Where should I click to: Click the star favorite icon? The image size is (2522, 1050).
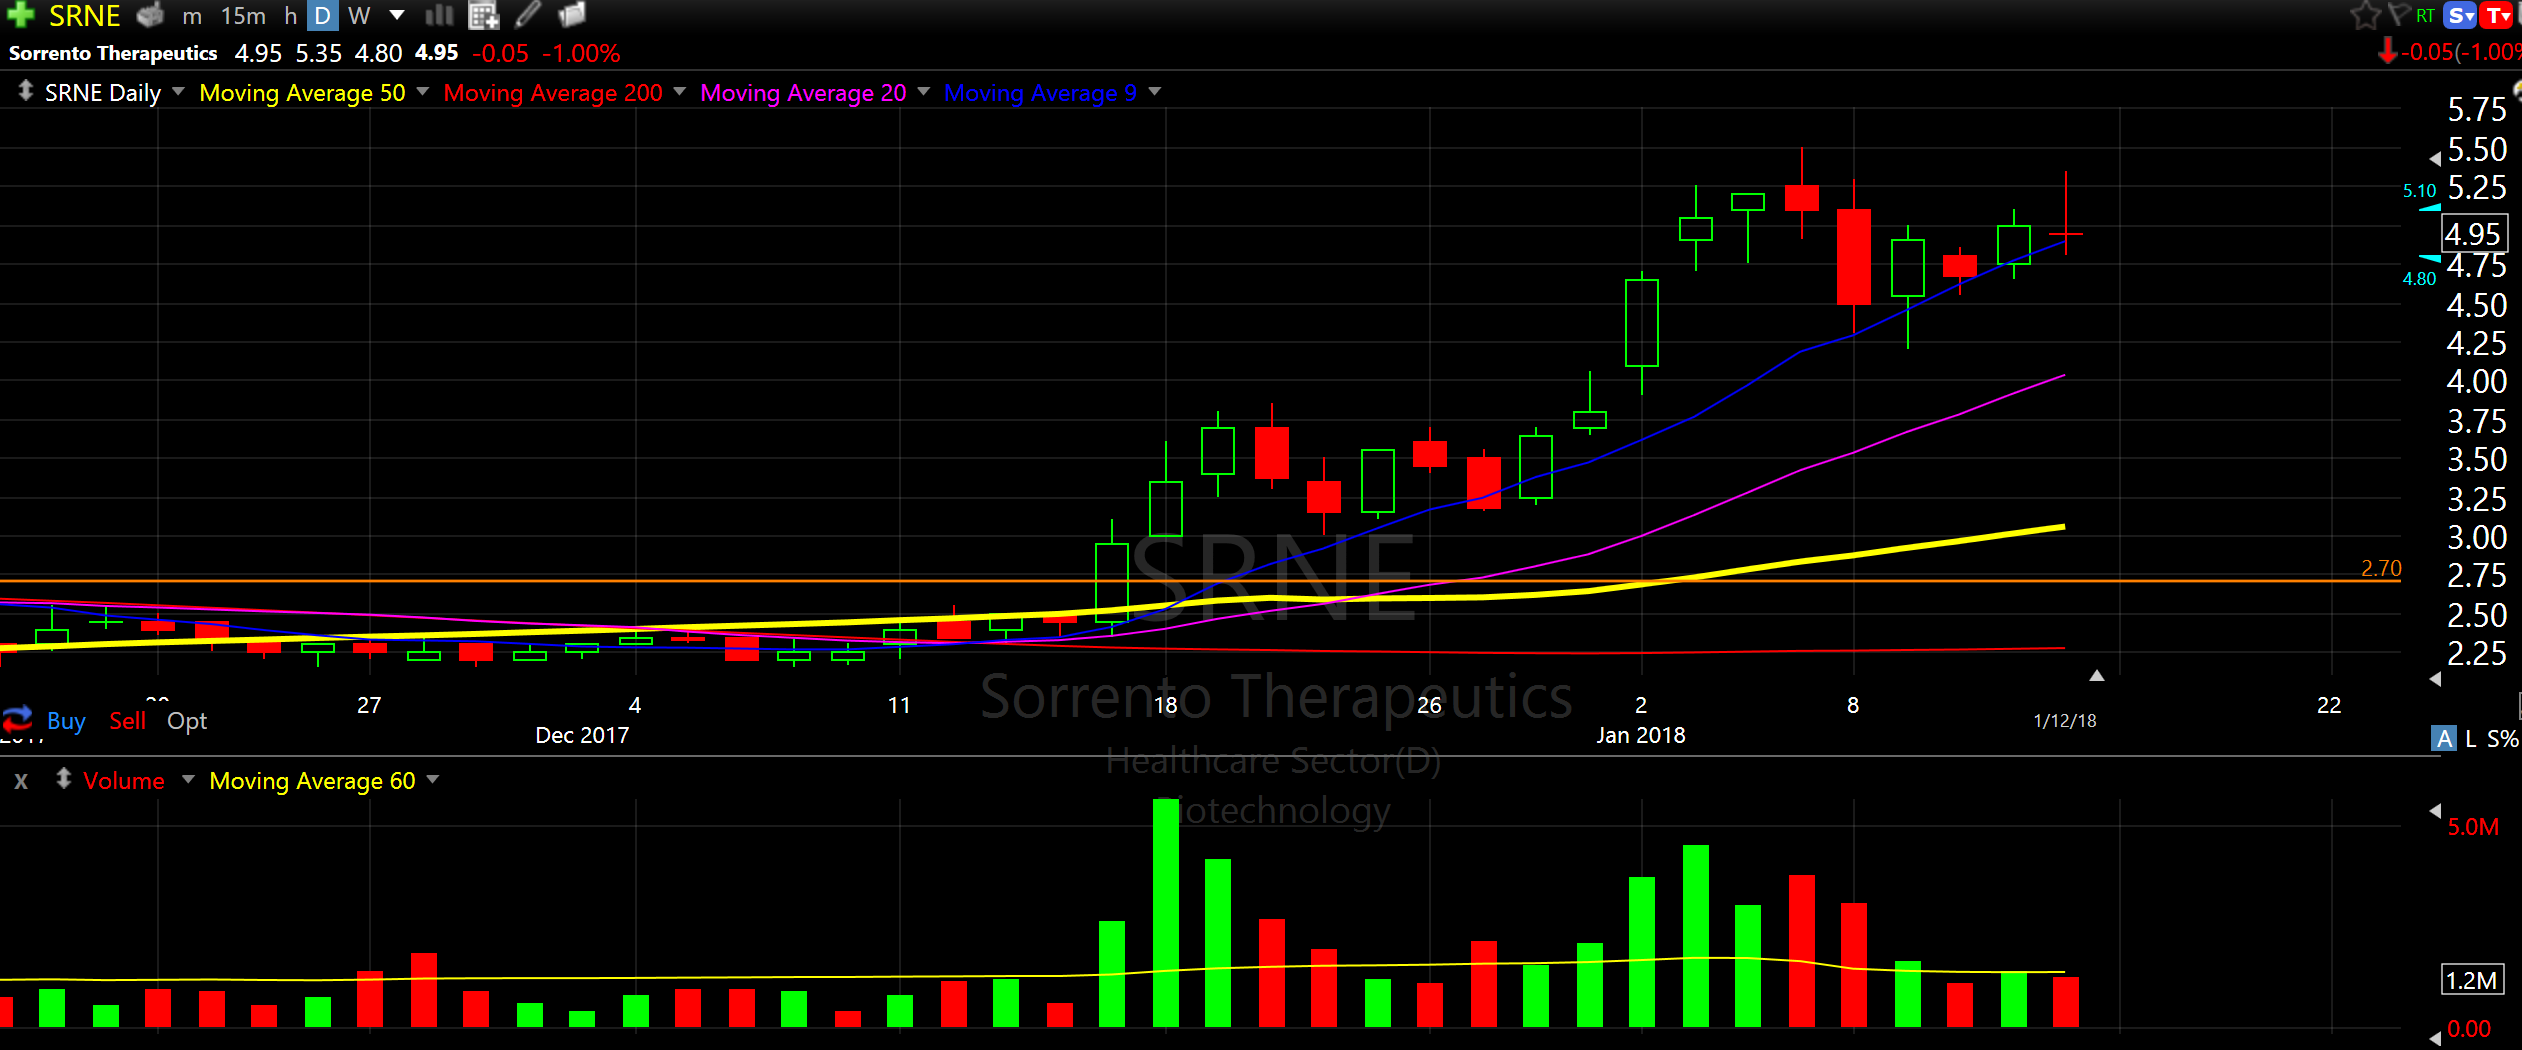tap(2365, 15)
